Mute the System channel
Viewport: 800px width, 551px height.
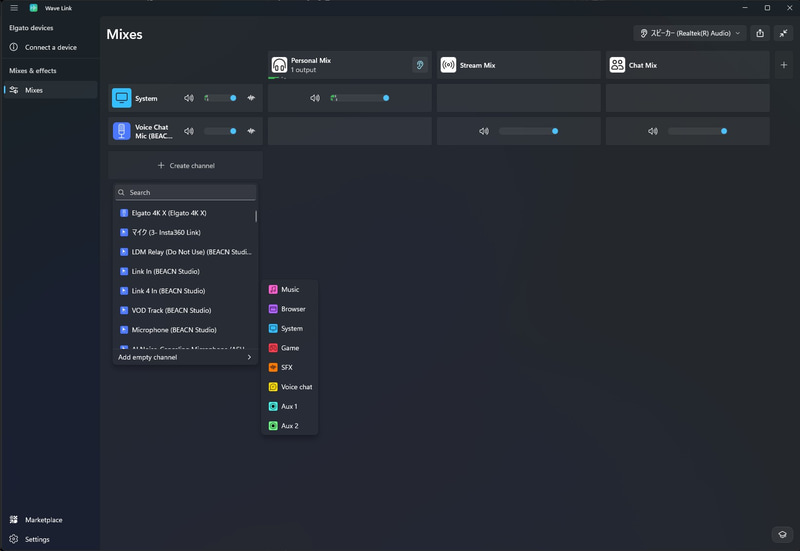pyautogui.click(x=189, y=98)
